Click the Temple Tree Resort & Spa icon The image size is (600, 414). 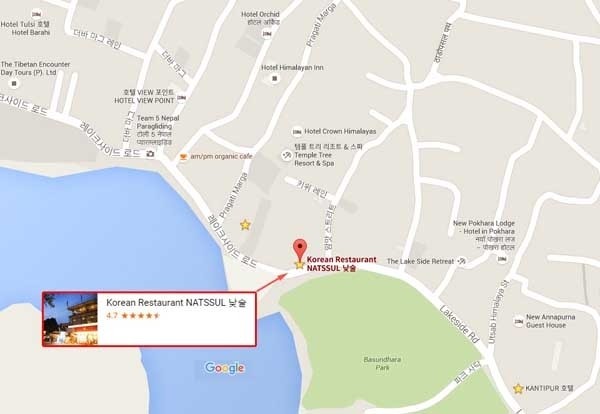click(x=286, y=155)
